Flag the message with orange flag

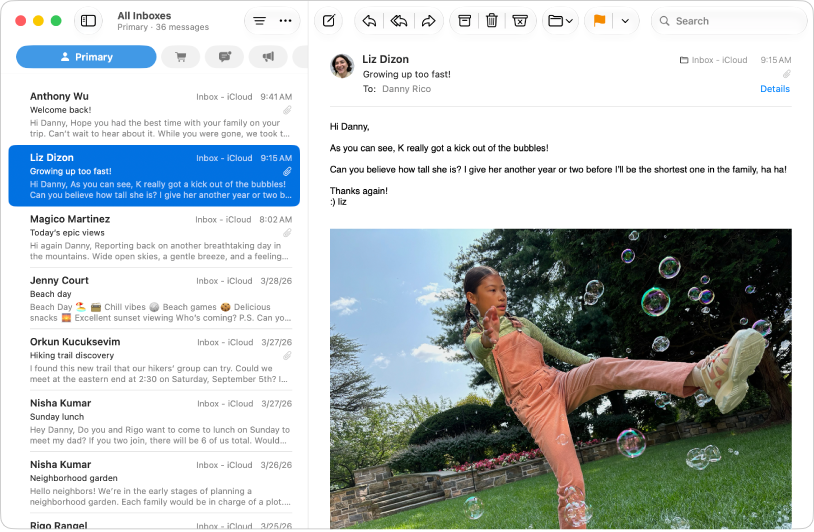coord(599,21)
